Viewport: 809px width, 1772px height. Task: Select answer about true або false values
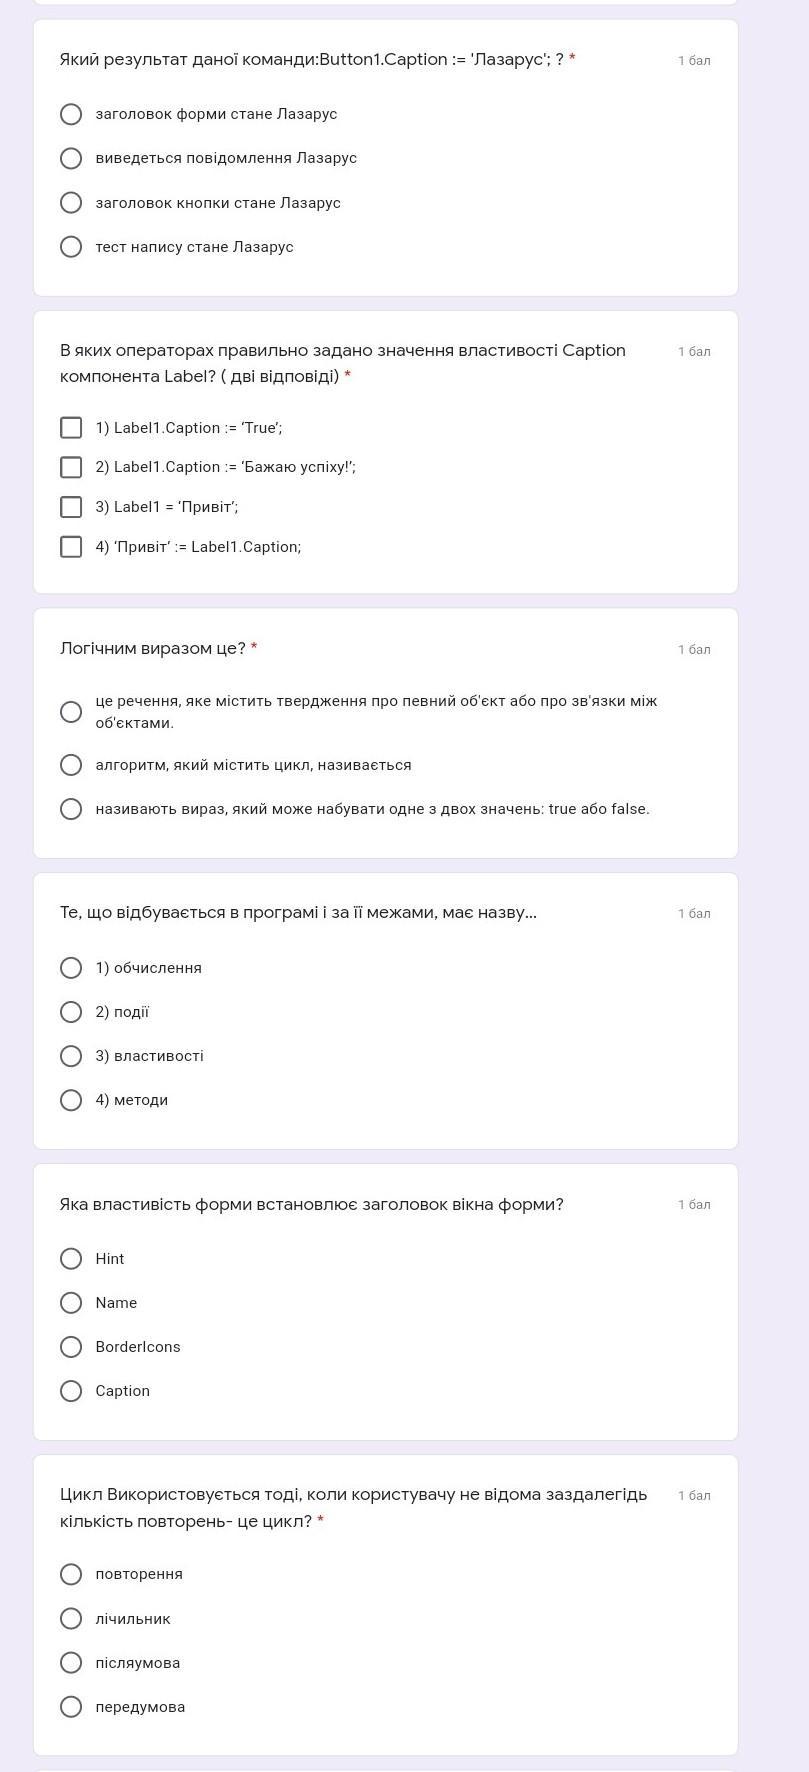coord(71,809)
